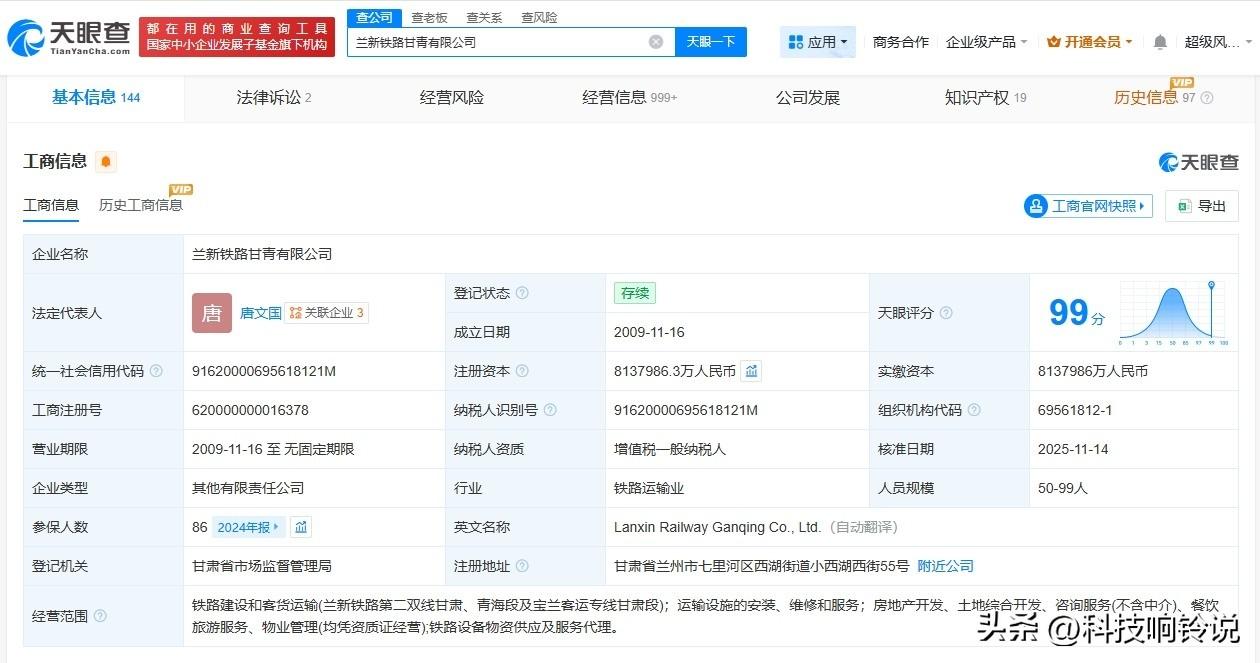Expand the 开通会员 dropdown
The width and height of the screenshot is (1260, 663).
tap(1089, 42)
